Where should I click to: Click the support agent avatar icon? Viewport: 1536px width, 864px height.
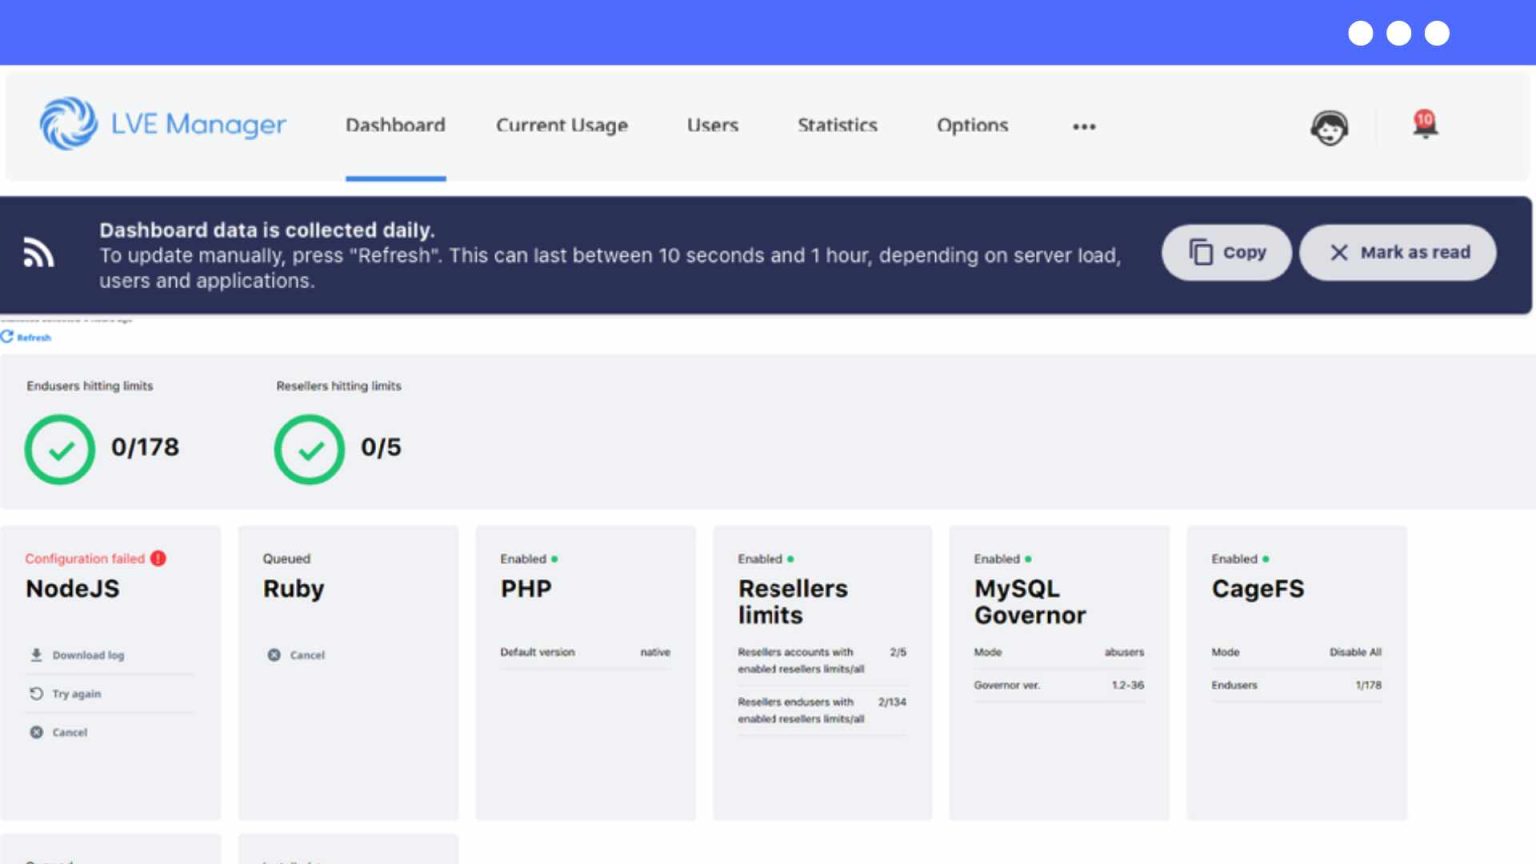tap(1329, 127)
